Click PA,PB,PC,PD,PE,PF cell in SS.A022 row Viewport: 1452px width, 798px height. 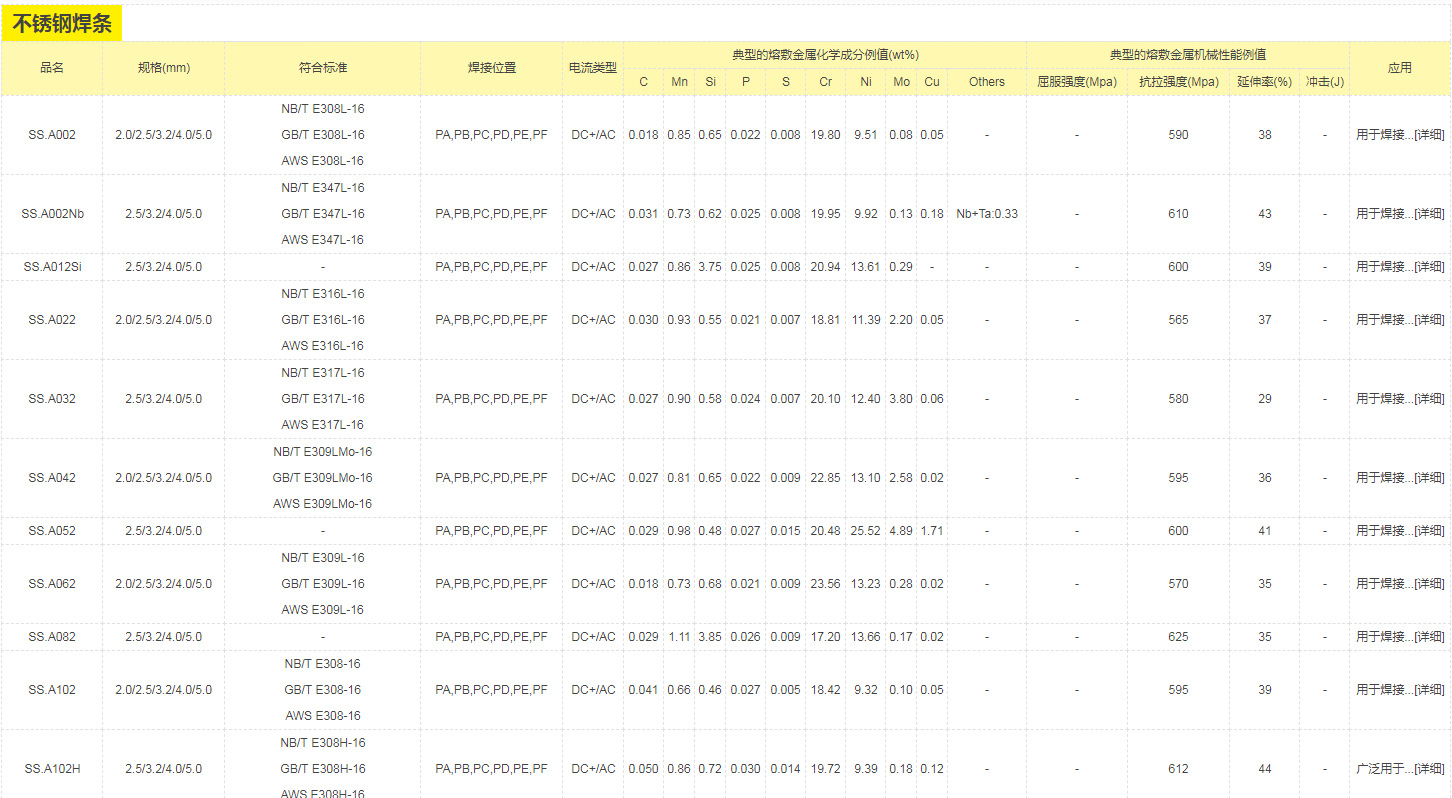point(492,320)
